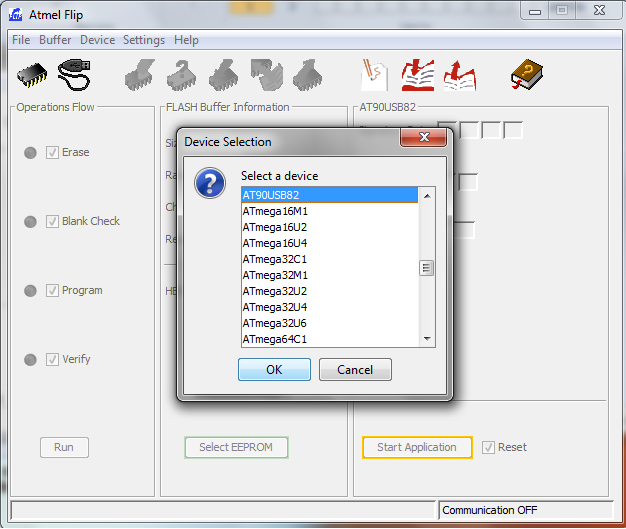Image resolution: width=626 pixels, height=529 pixels.
Task: Cancel the Device Selection dialog
Action: pos(355,369)
